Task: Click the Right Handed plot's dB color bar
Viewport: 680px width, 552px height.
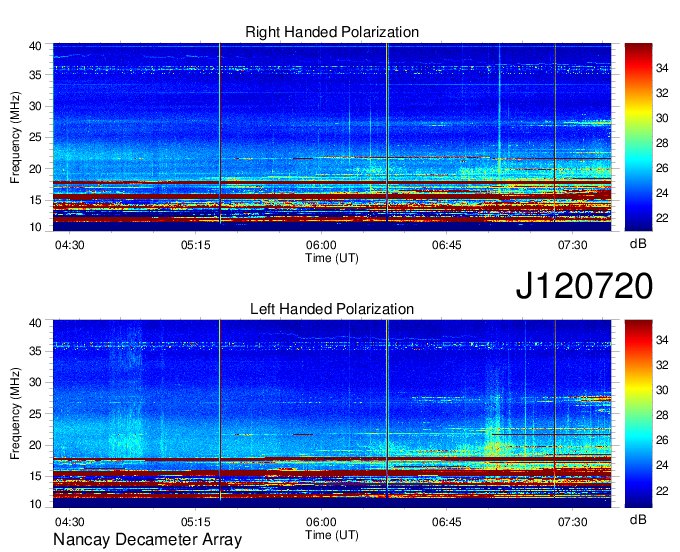Action: coord(638,137)
